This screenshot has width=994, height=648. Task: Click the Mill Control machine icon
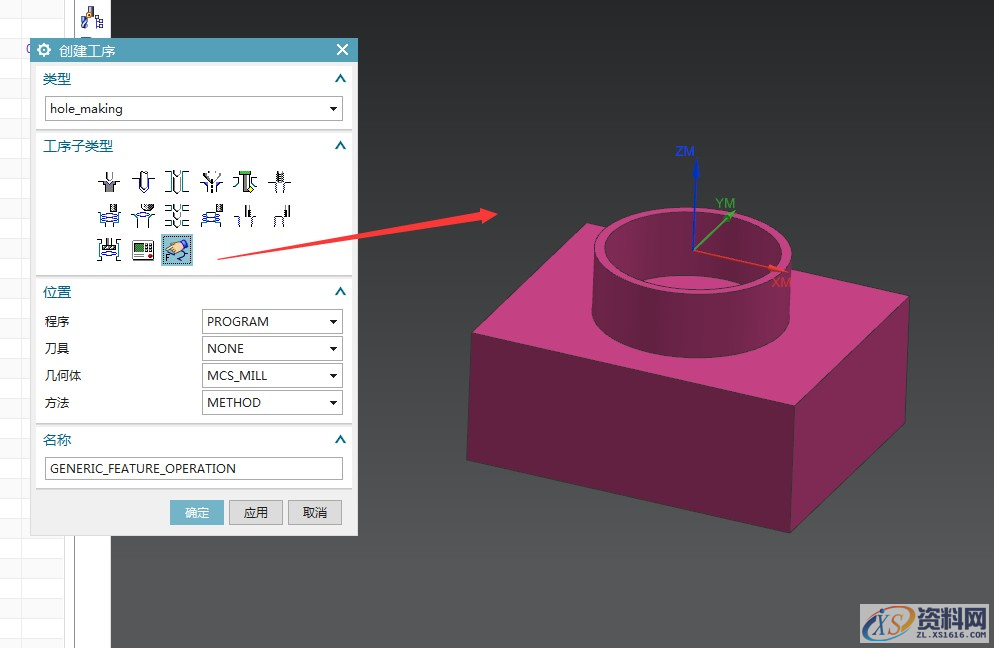coord(143,249)
